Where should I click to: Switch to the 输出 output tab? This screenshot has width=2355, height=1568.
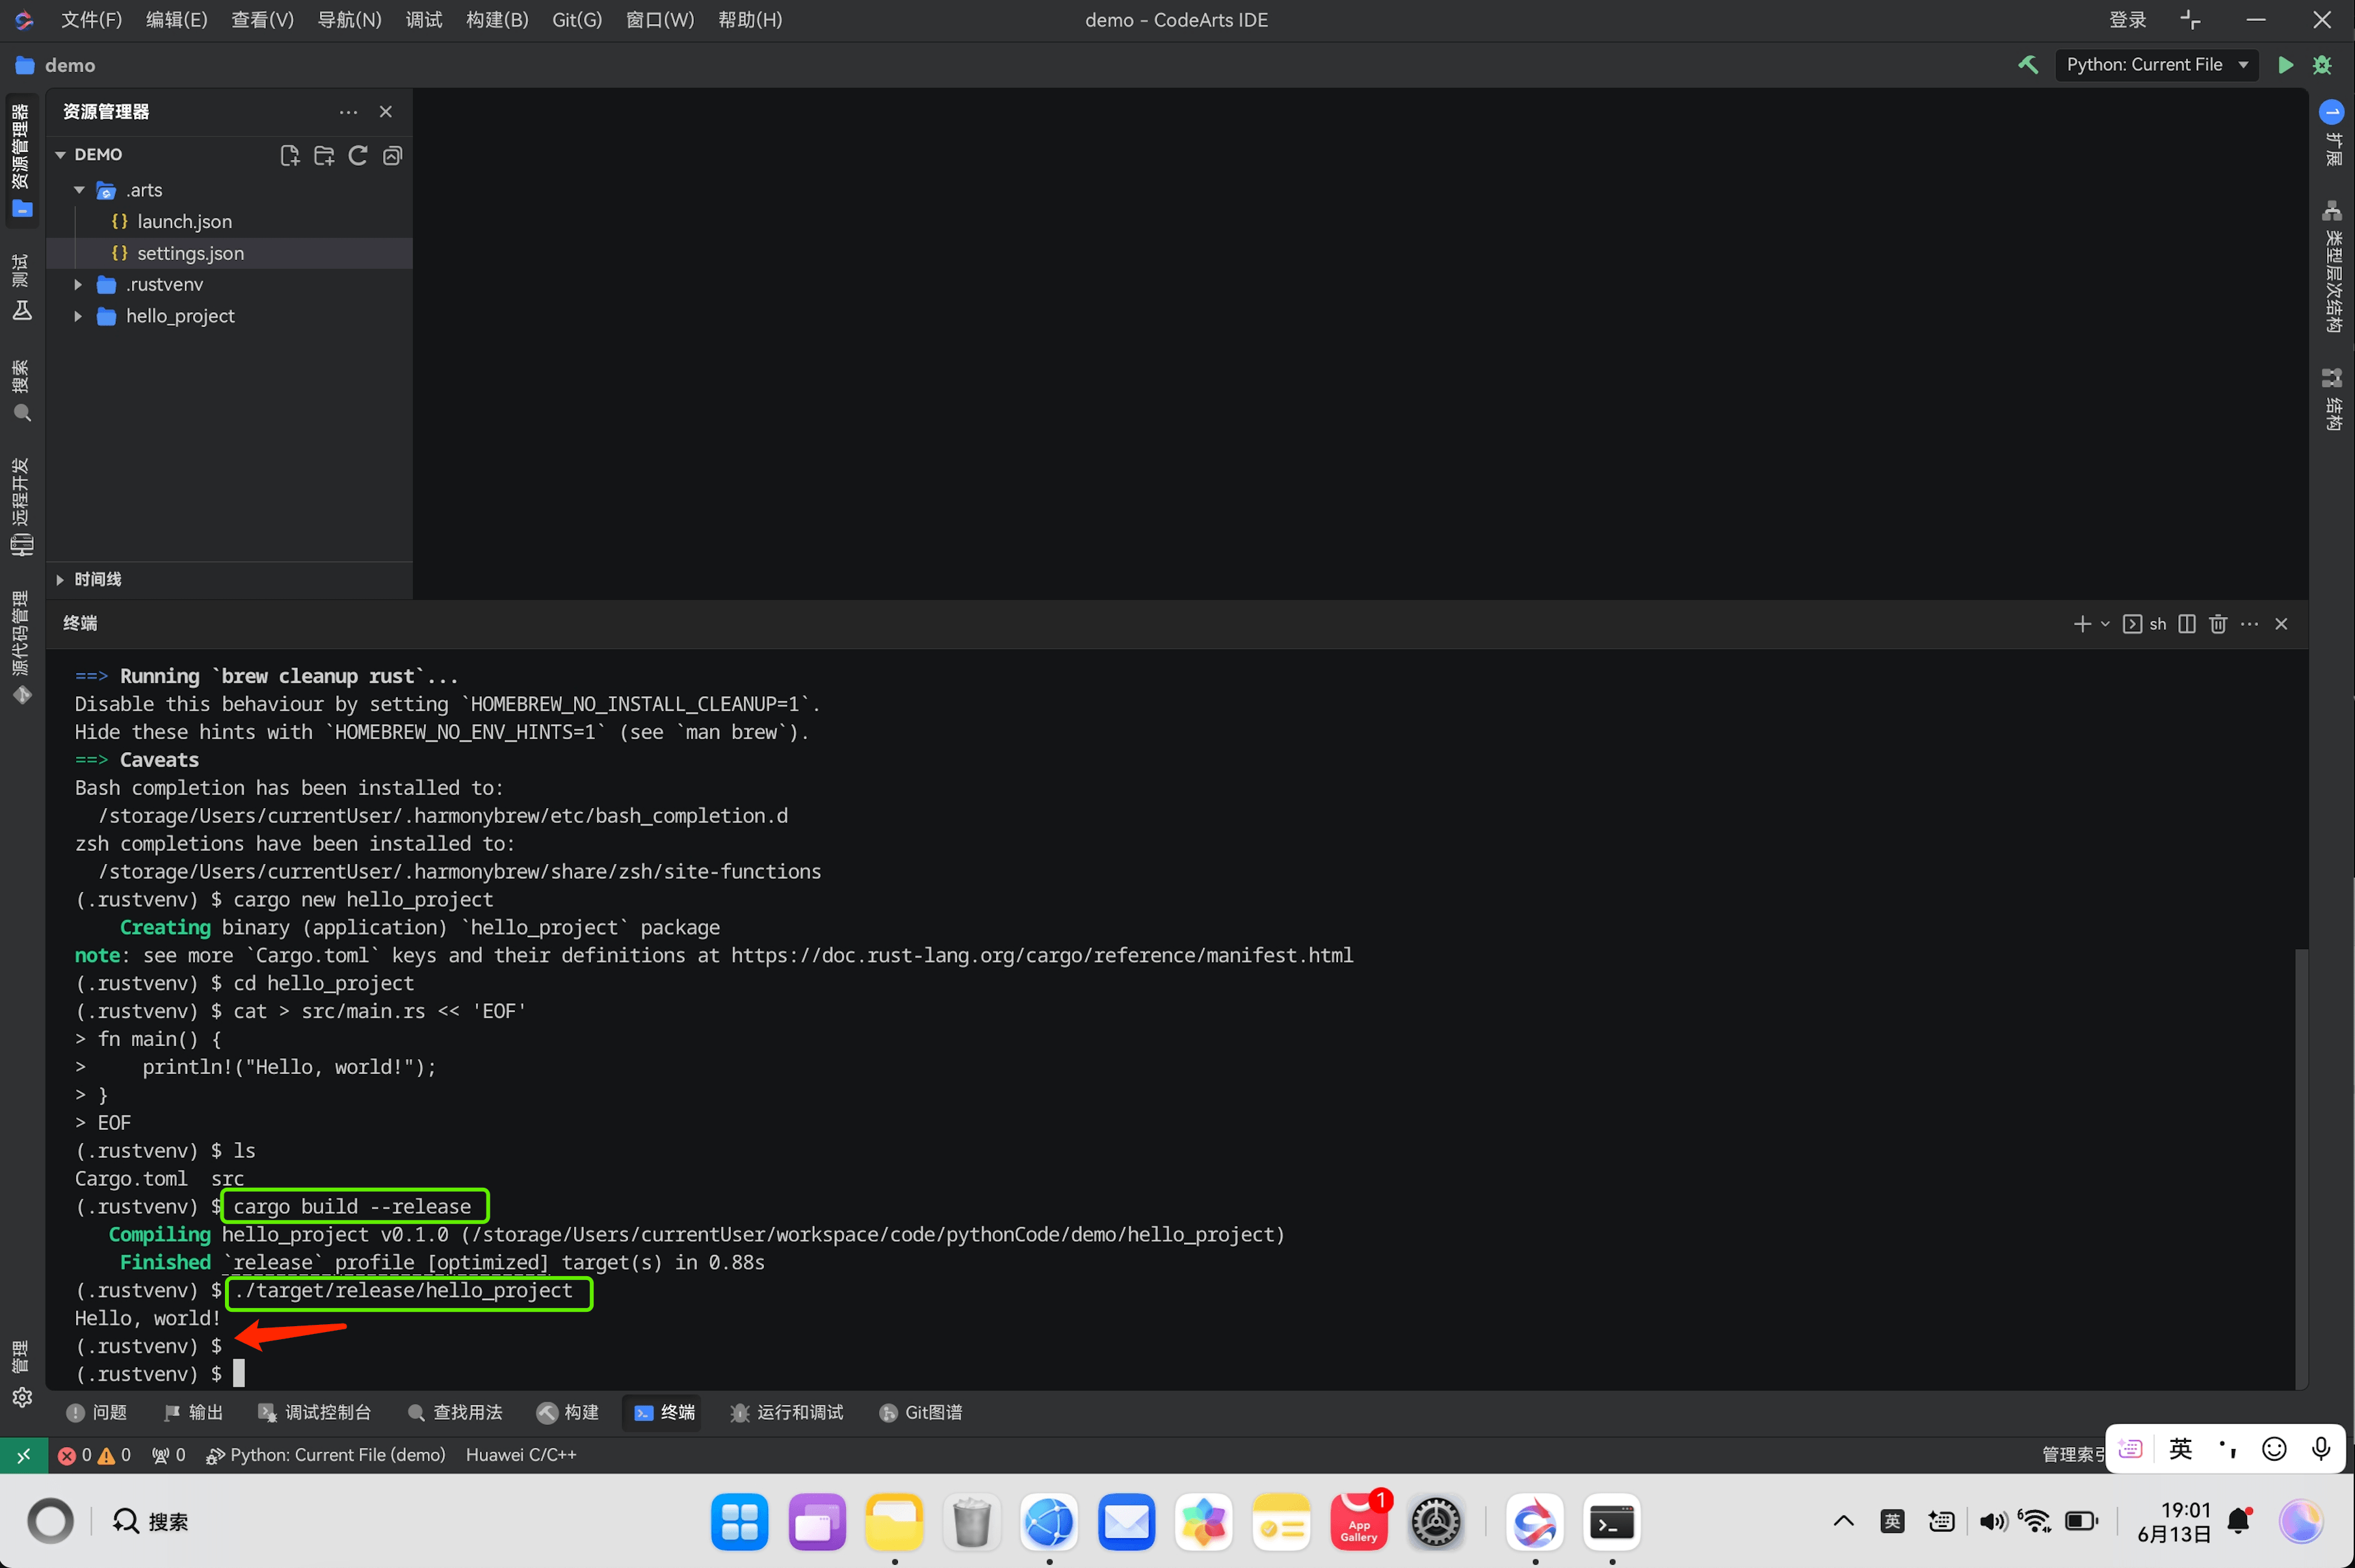(x=193, y=1412)
